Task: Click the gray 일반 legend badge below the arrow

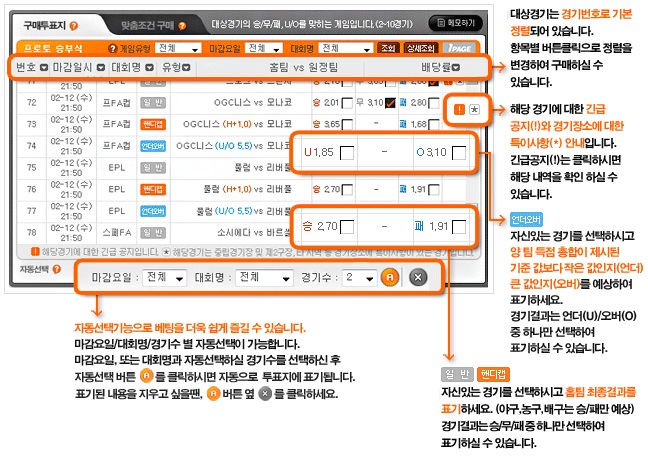Action: [457, 375]
